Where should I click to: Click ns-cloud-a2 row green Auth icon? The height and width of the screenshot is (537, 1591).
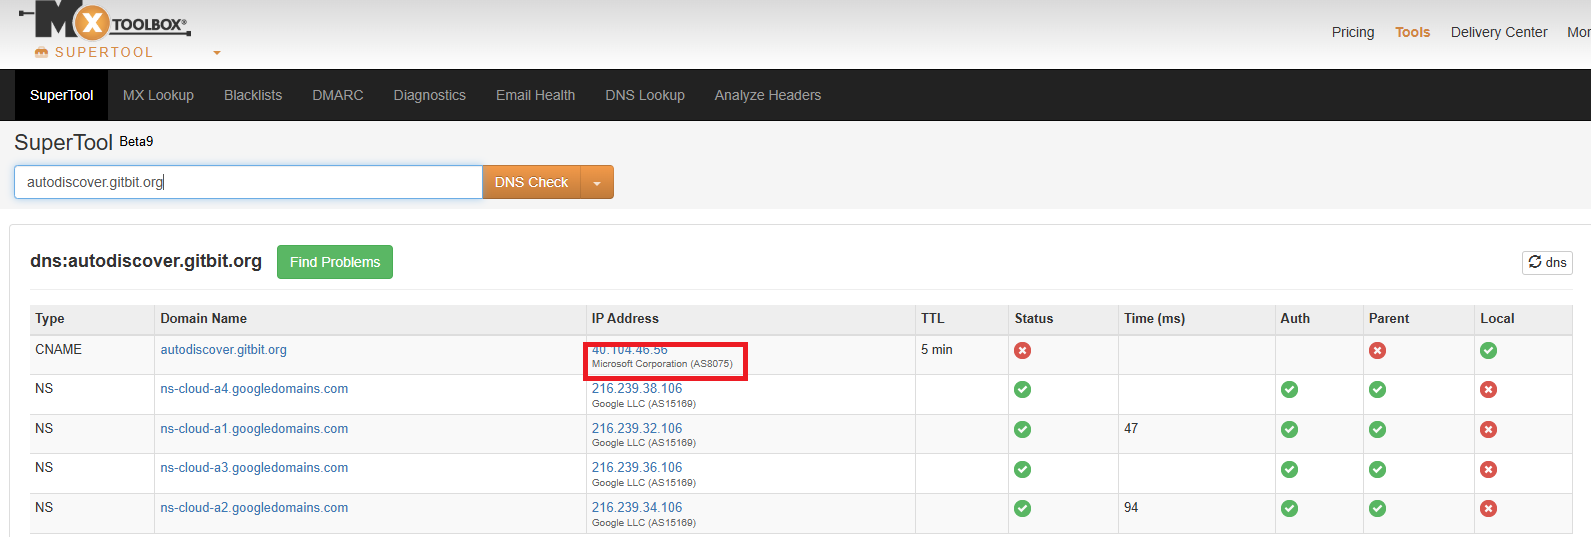point(1289,508)
